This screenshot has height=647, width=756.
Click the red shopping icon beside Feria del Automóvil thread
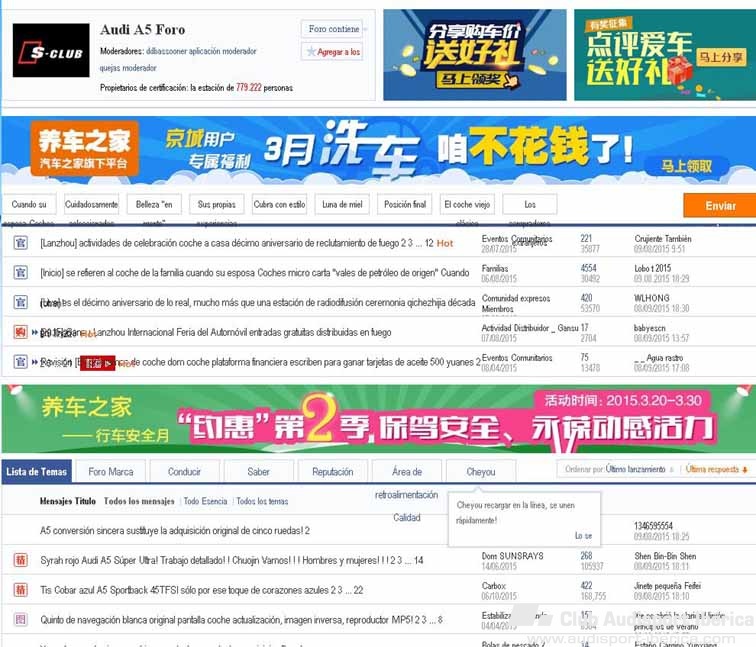20,332
